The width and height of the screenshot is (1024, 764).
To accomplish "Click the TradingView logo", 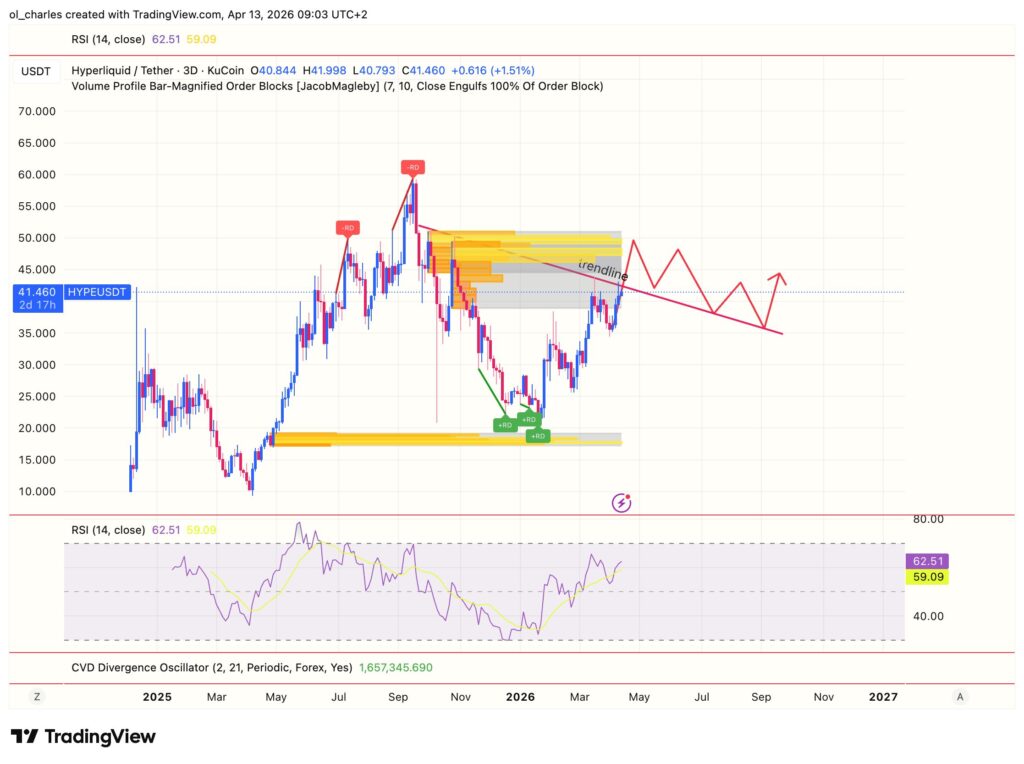I will [x=83, y=737].
